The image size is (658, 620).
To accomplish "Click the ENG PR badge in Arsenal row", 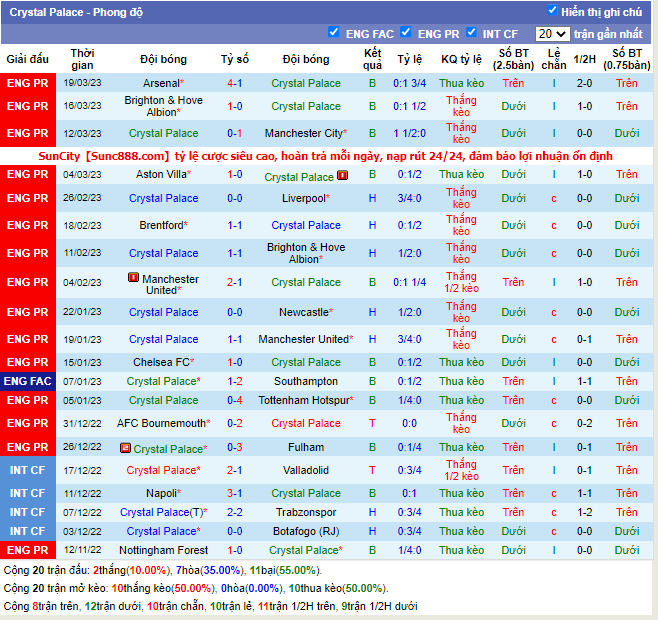I will click(x=27, y=83).
